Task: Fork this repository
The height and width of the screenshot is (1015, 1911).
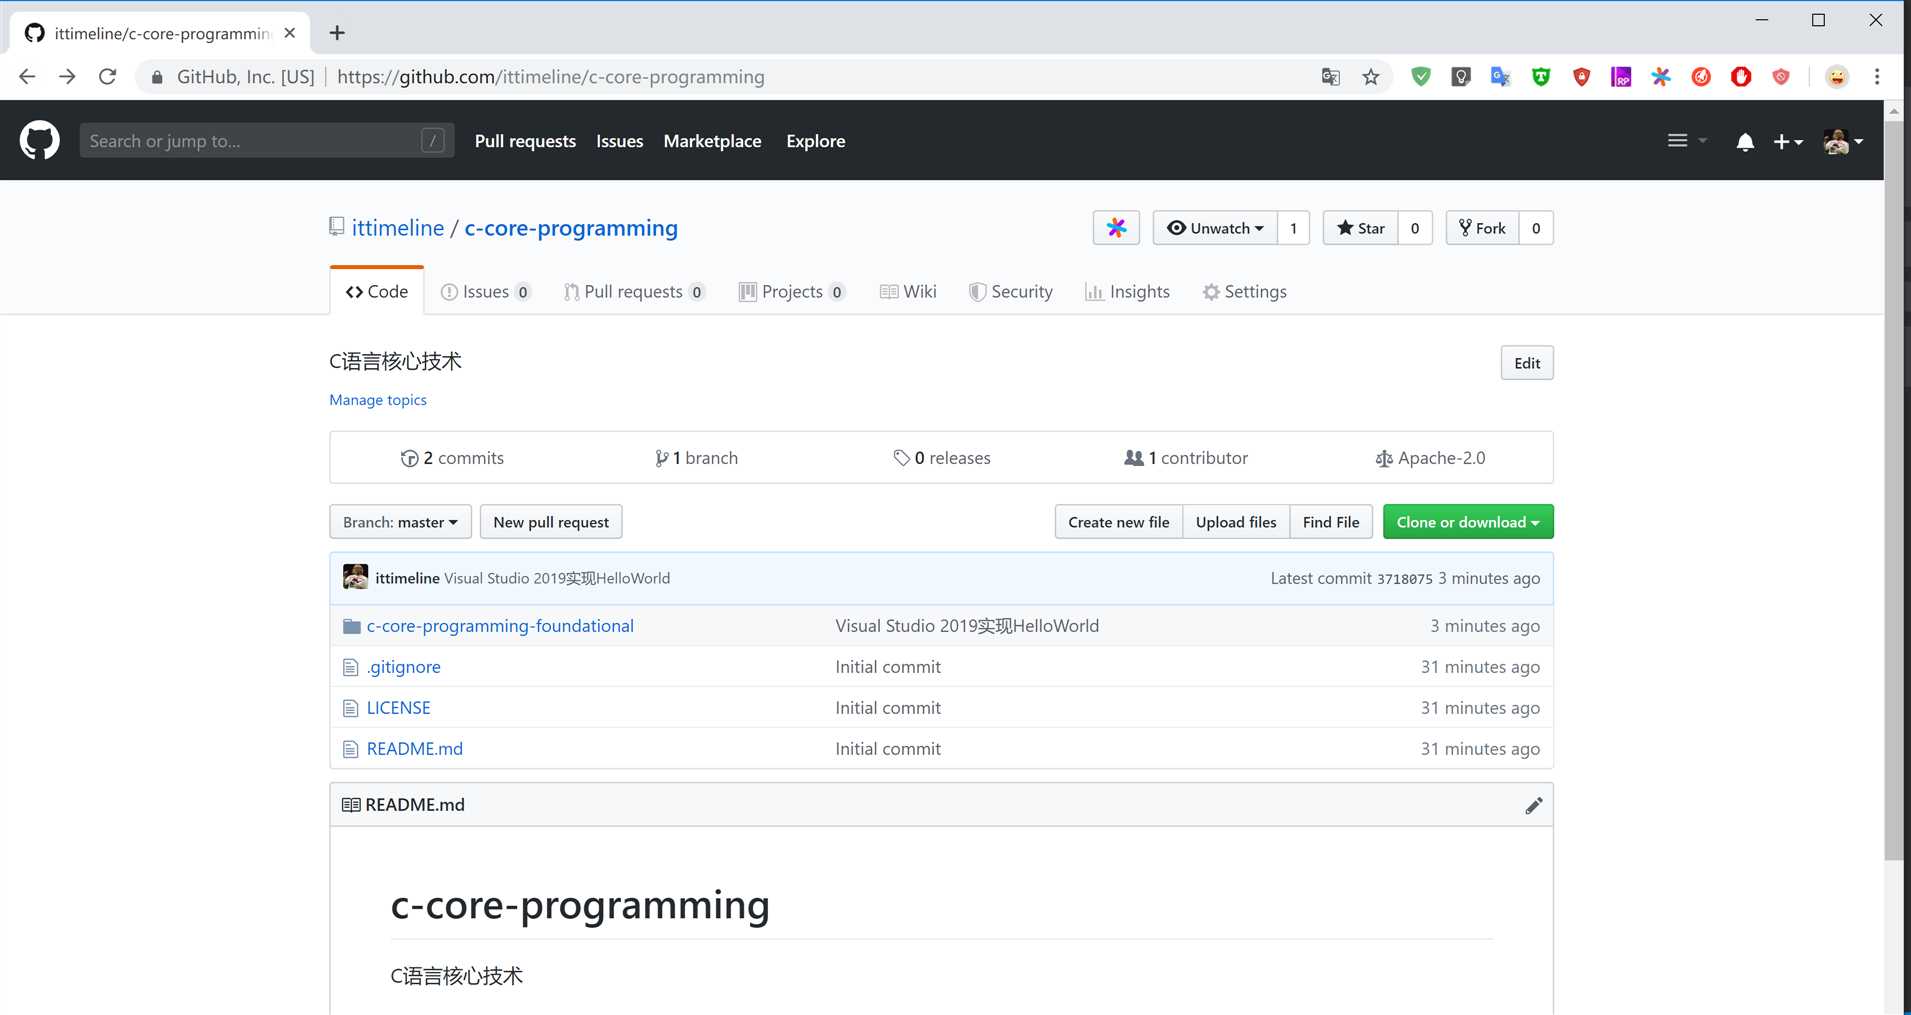Action: pos(1482,228)
